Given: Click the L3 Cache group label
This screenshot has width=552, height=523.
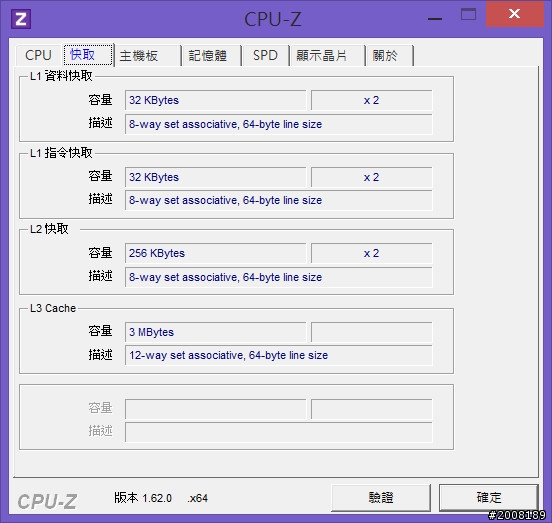Looking at the screenshot, I should click(53, 308).
